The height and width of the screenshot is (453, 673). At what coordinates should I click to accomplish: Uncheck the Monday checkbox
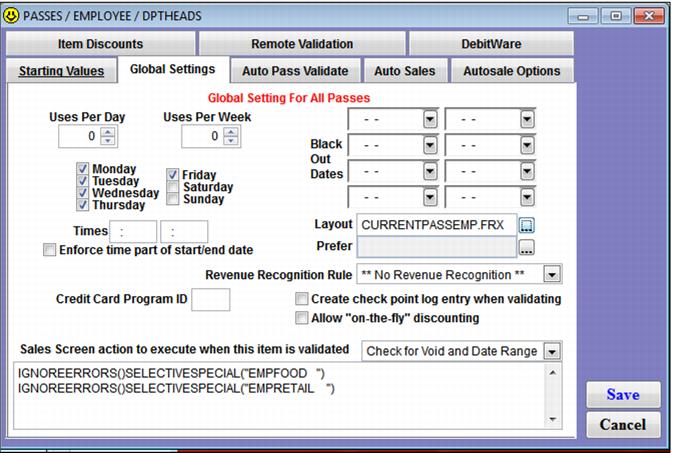click(83, 169)
